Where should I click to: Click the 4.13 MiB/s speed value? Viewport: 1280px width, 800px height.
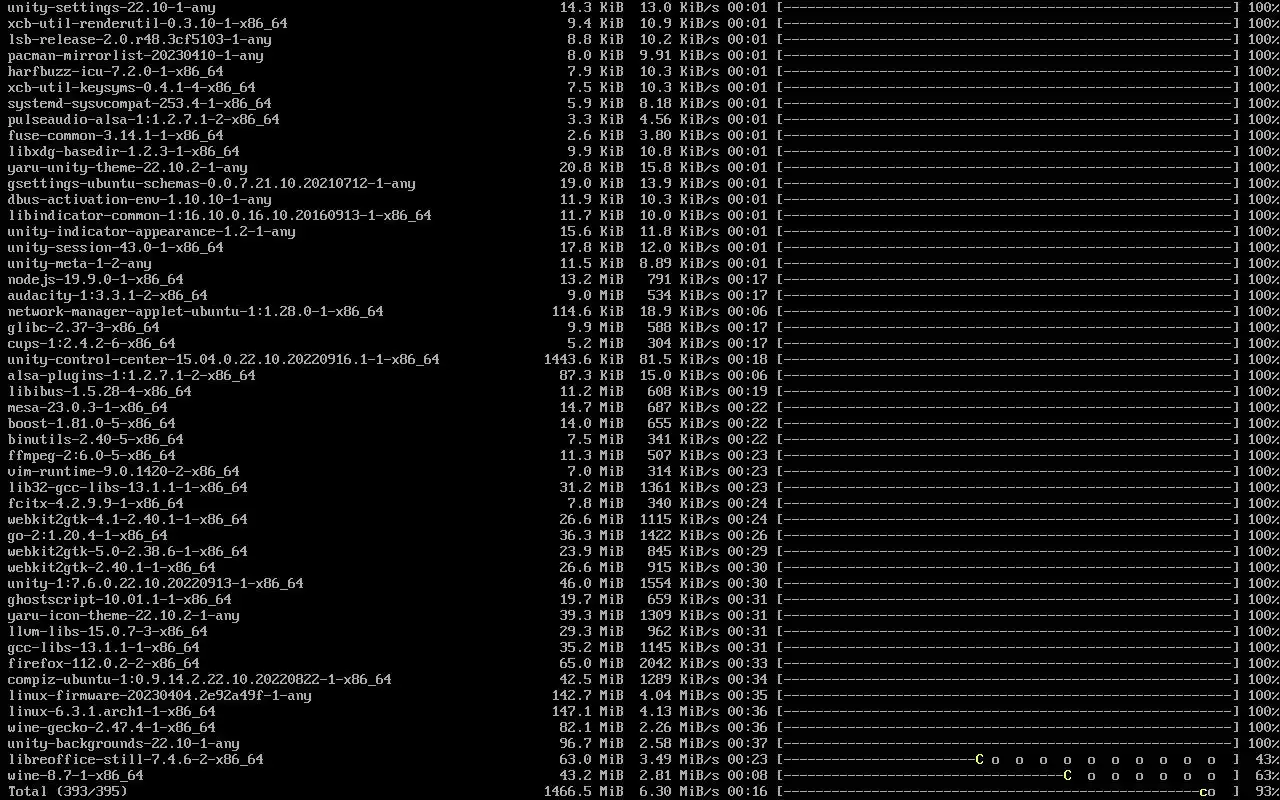coord(680,711)
